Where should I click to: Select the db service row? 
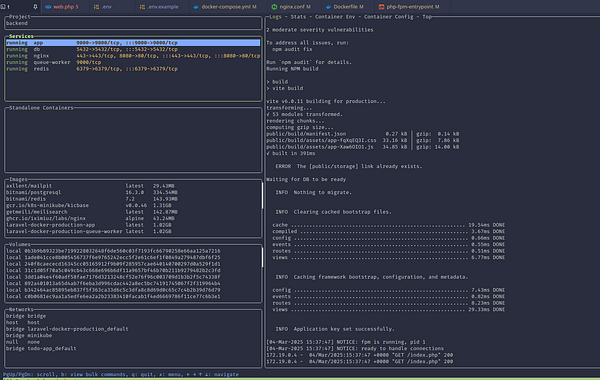click(x=133, y=49)
